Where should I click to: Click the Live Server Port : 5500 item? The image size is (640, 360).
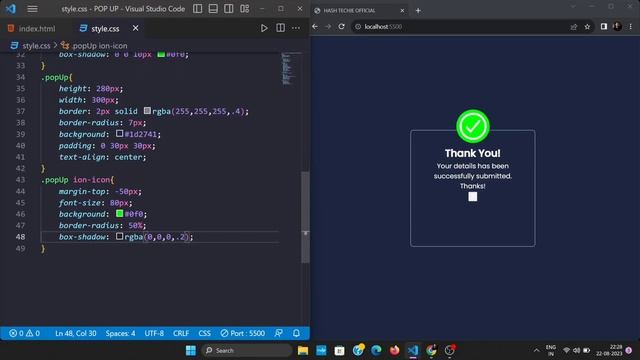pos(242,333)
